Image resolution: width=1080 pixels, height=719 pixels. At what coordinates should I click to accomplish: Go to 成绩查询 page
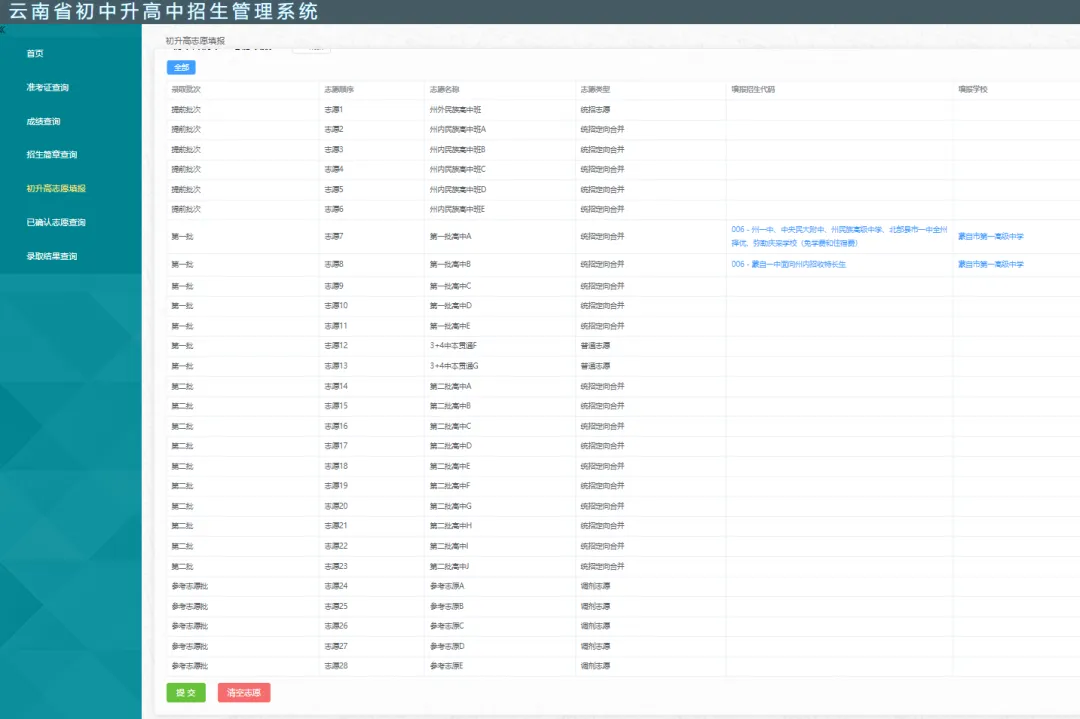(43, 121)
